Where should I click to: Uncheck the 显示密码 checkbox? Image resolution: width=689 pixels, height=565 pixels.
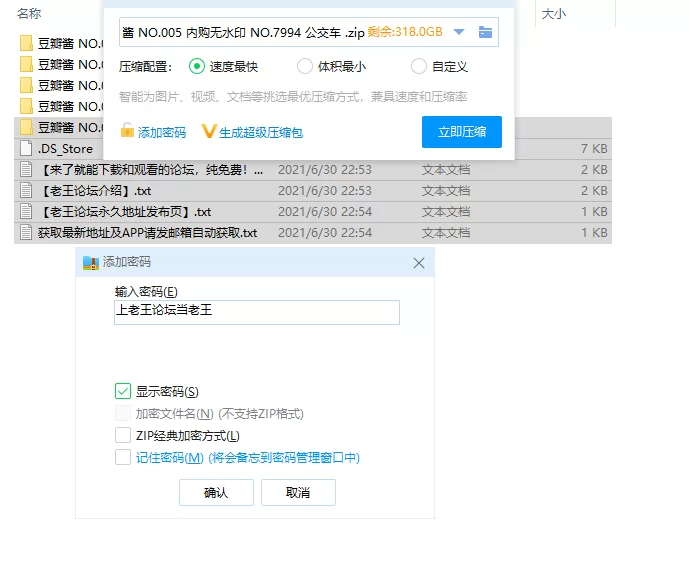tap(123, 392)
